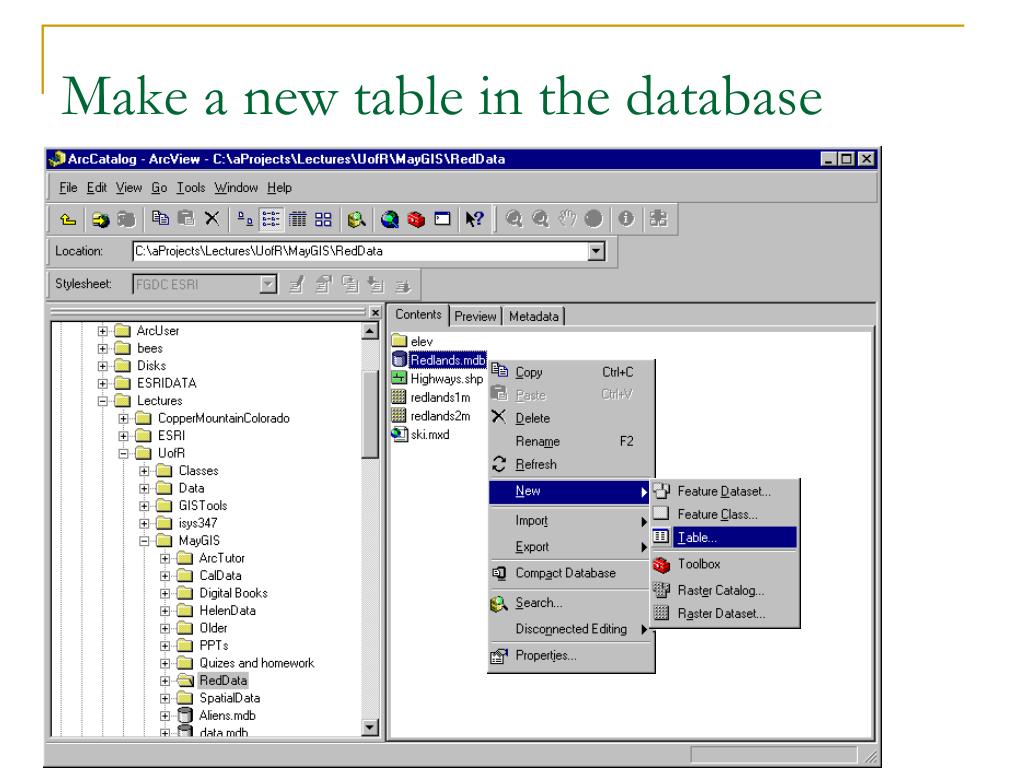Click the catalog tree scroll-up arrow

(370, 332)
